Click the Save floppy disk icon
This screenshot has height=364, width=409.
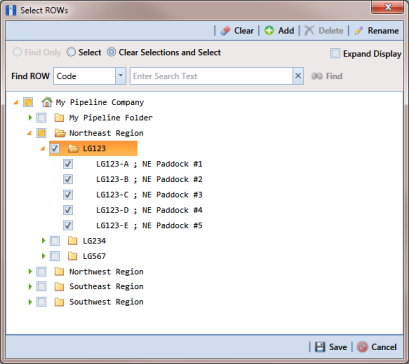pos(320,347)
